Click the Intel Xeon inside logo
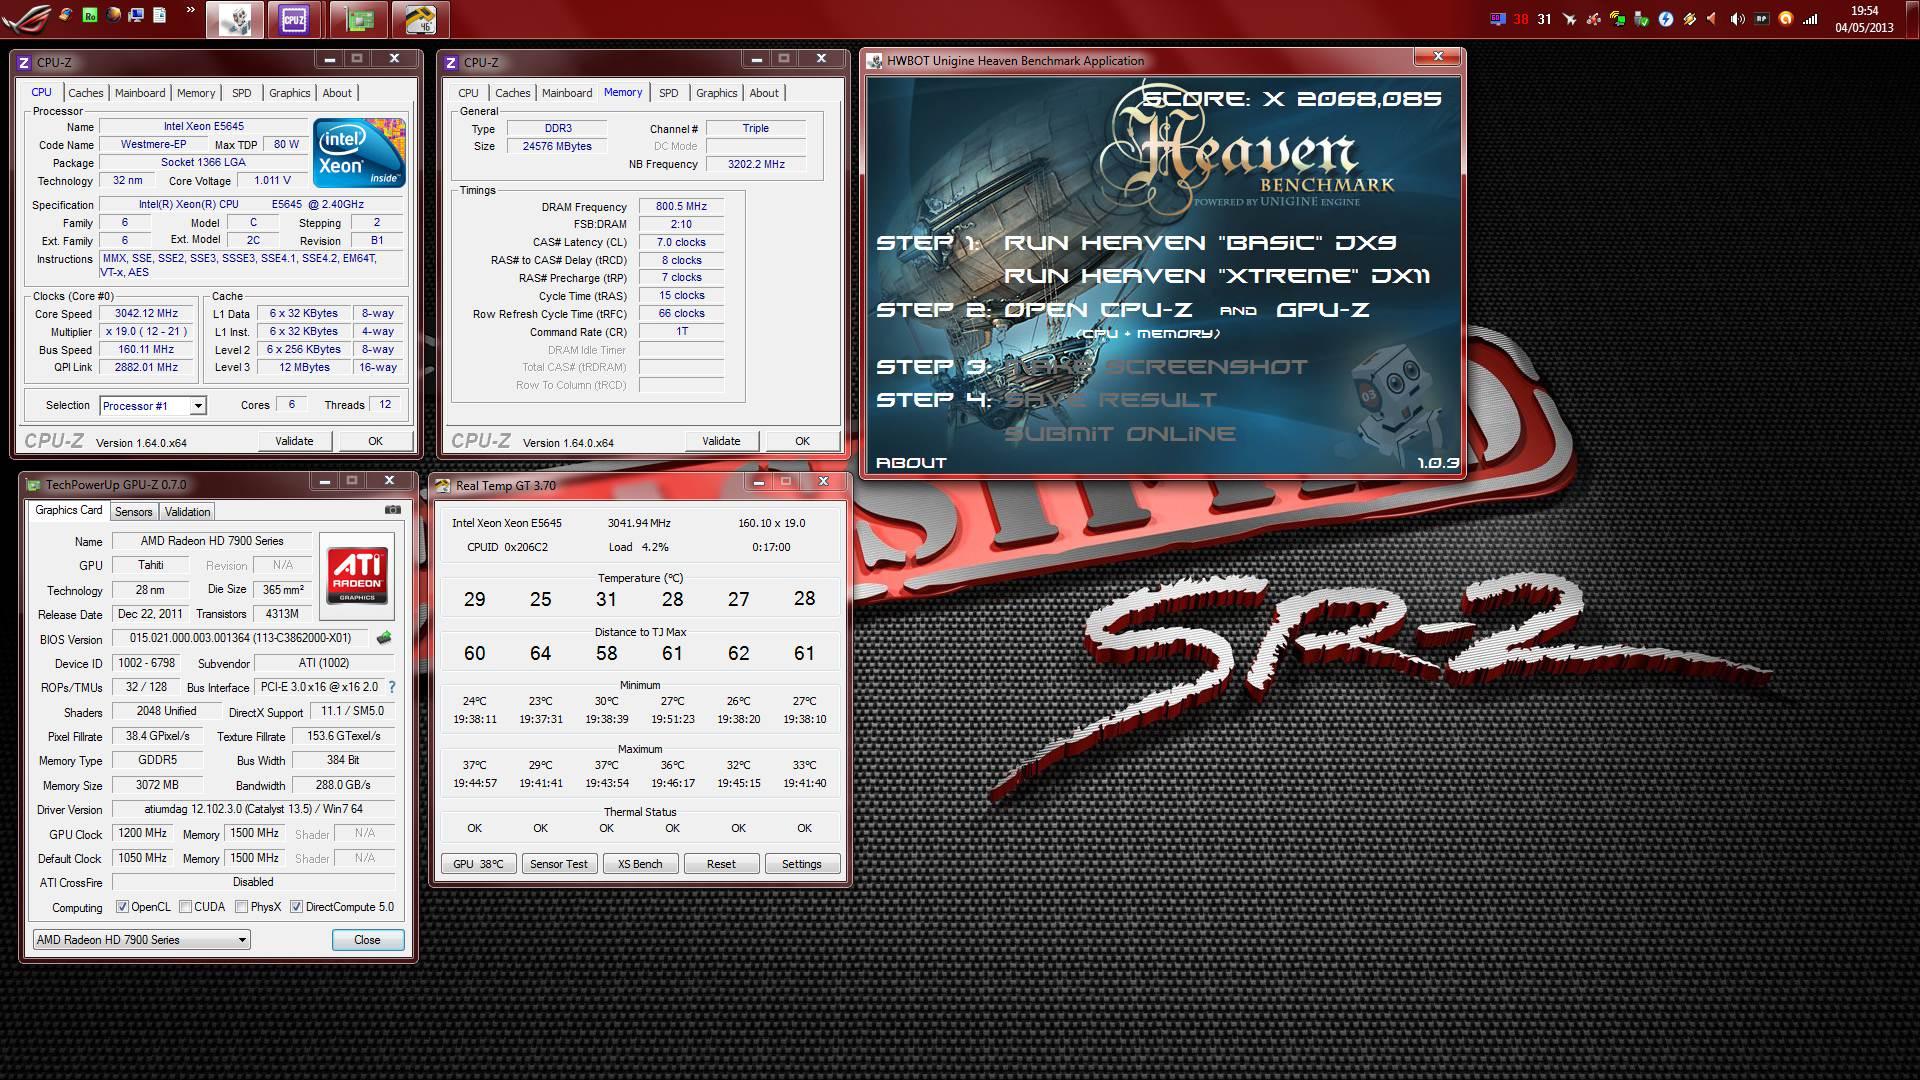The image size is (1920, 1080). click(359, 153)
